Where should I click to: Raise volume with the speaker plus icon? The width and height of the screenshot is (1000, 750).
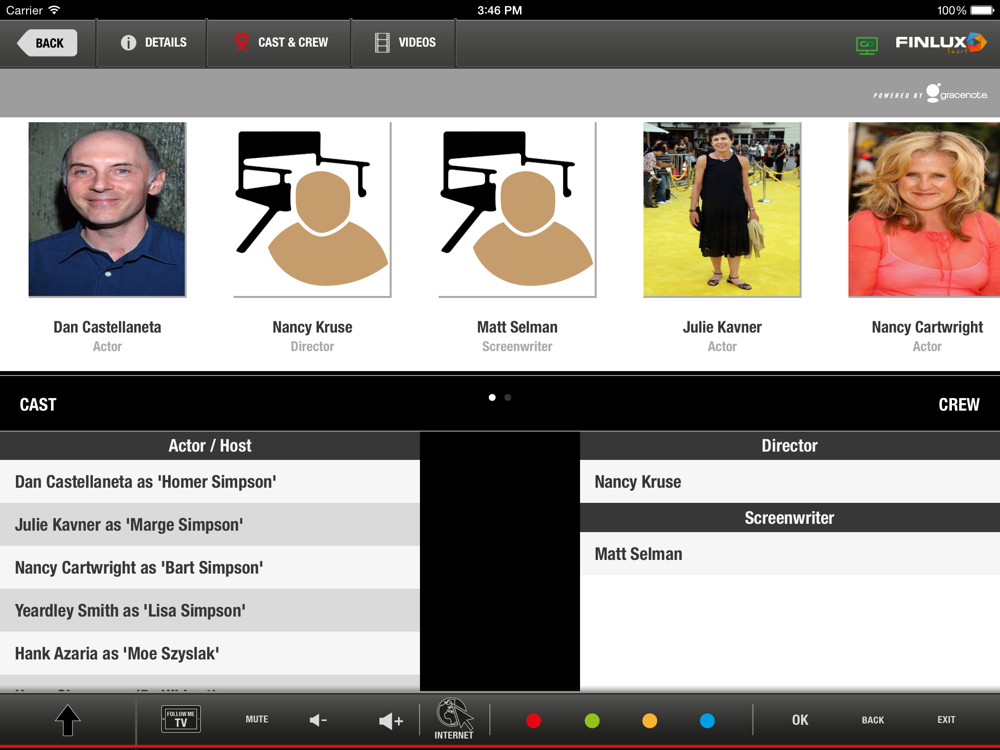[391, 721]
